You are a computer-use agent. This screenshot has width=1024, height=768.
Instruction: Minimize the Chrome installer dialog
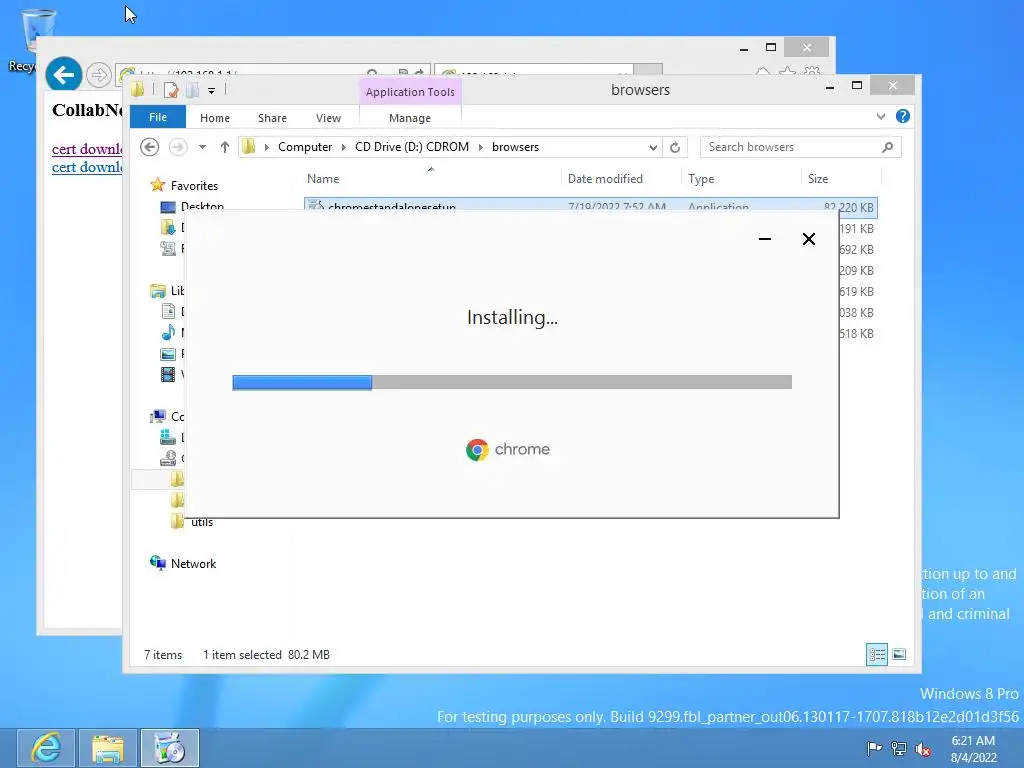coord(765,239)
